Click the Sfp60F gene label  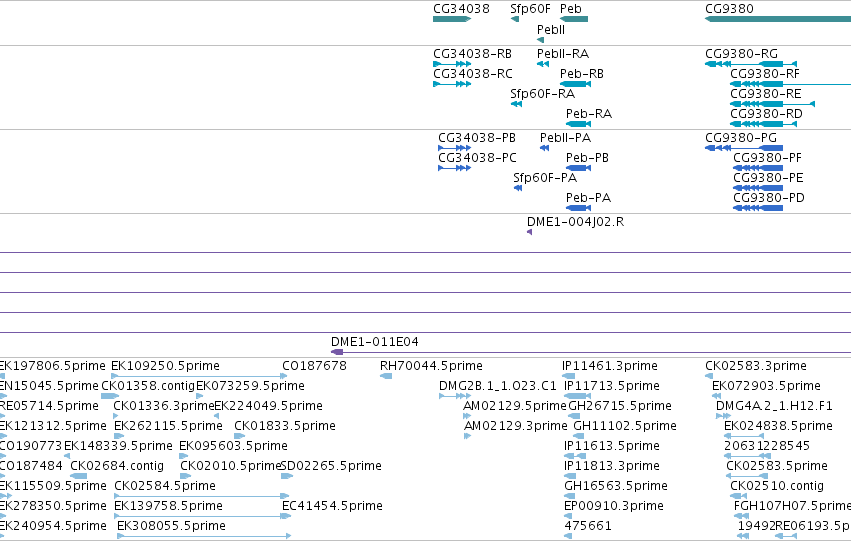click(x=530, y=9)
